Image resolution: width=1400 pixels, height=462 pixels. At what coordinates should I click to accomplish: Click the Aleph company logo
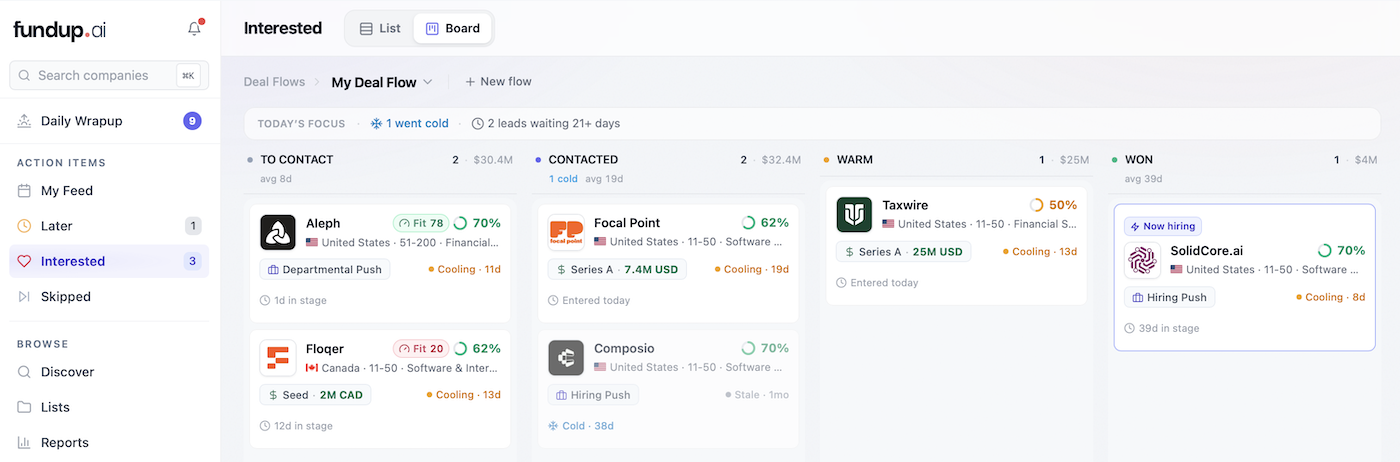pos(278,232)
